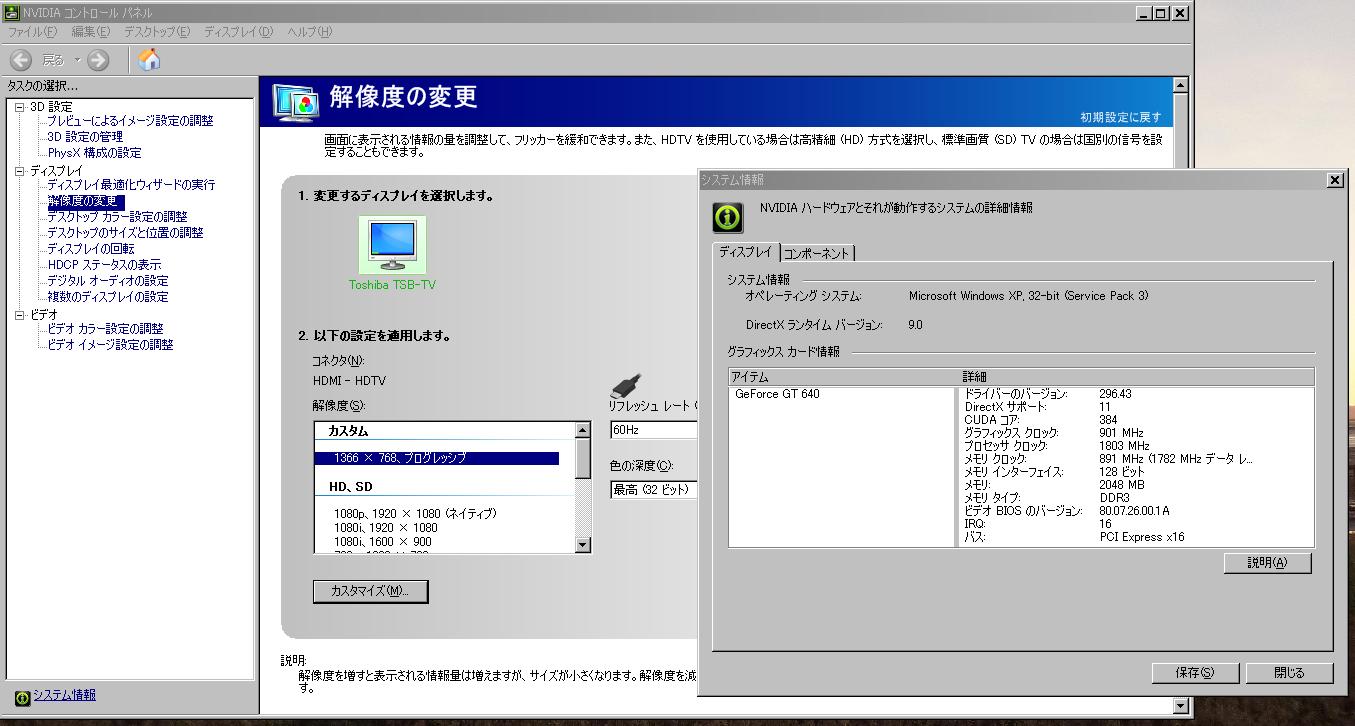Select ビデオ カラー設定の調整 in the tree

pyautogui.click(x=105, y=329)
